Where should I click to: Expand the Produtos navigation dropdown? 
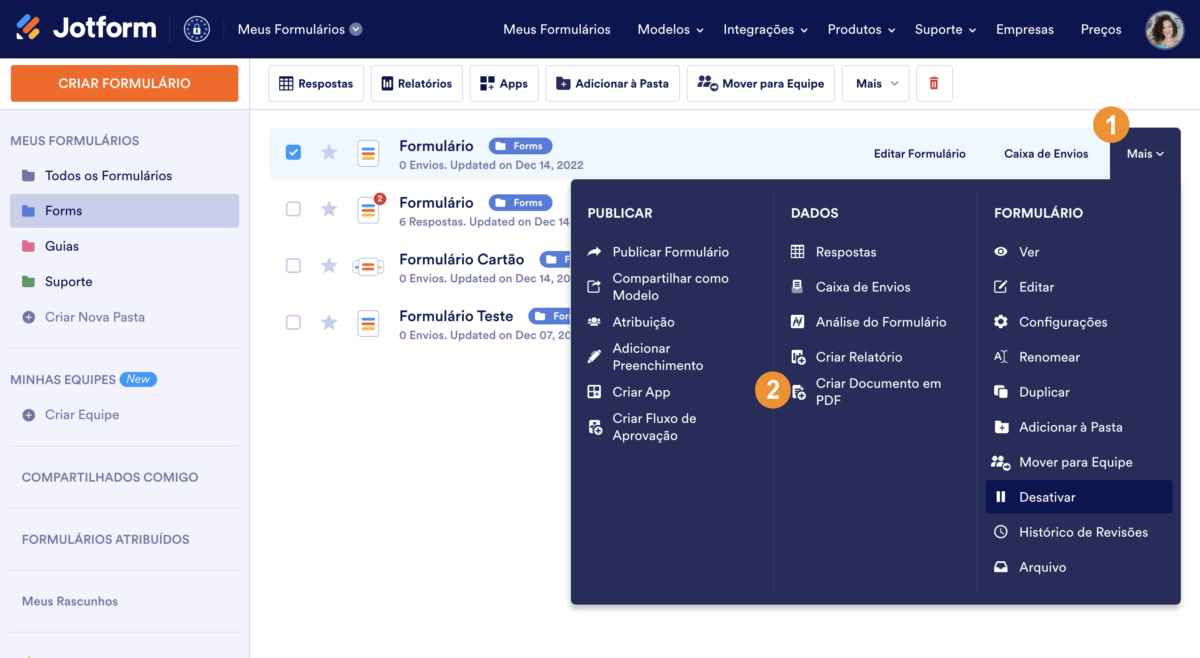pos(862,29)
